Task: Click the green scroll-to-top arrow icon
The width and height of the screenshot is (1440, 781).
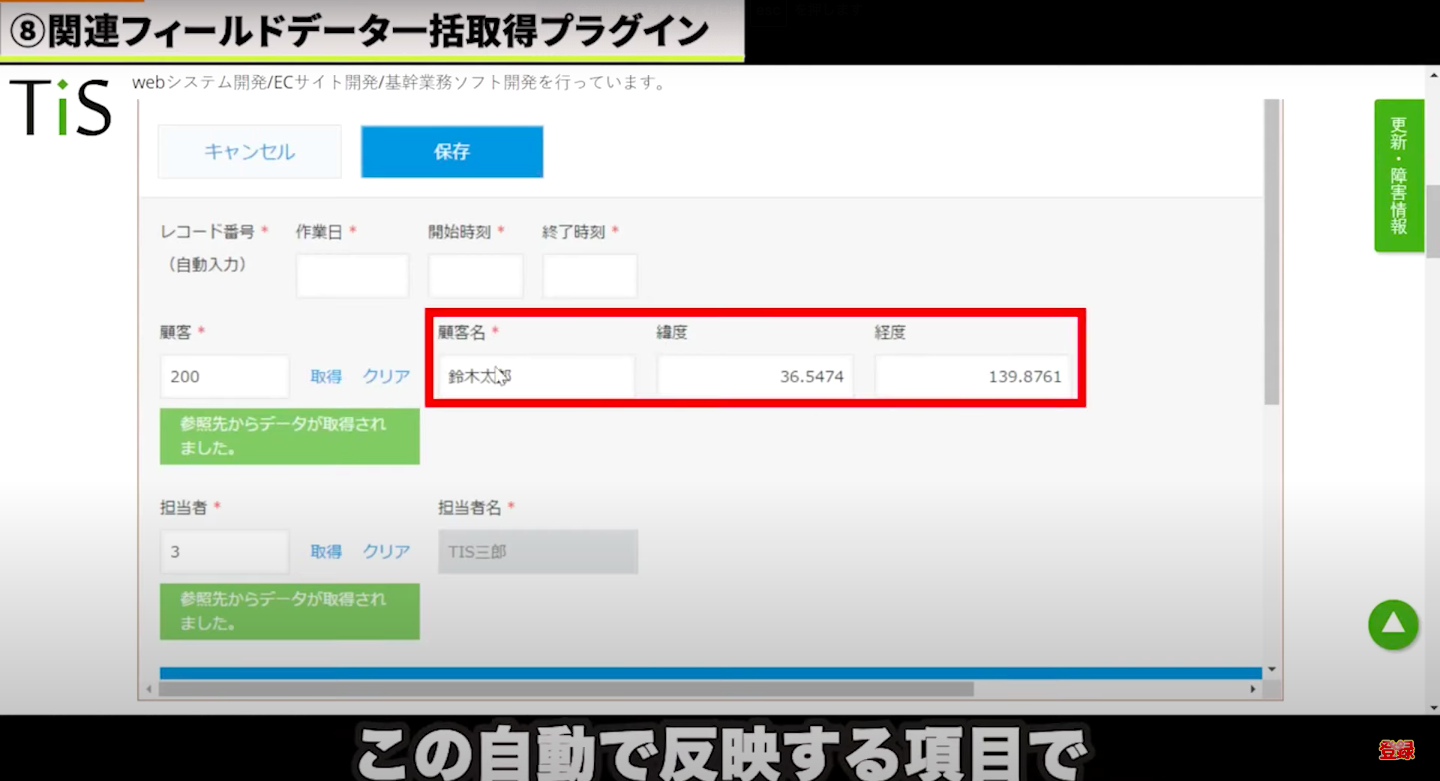Action: (1393, 625)
